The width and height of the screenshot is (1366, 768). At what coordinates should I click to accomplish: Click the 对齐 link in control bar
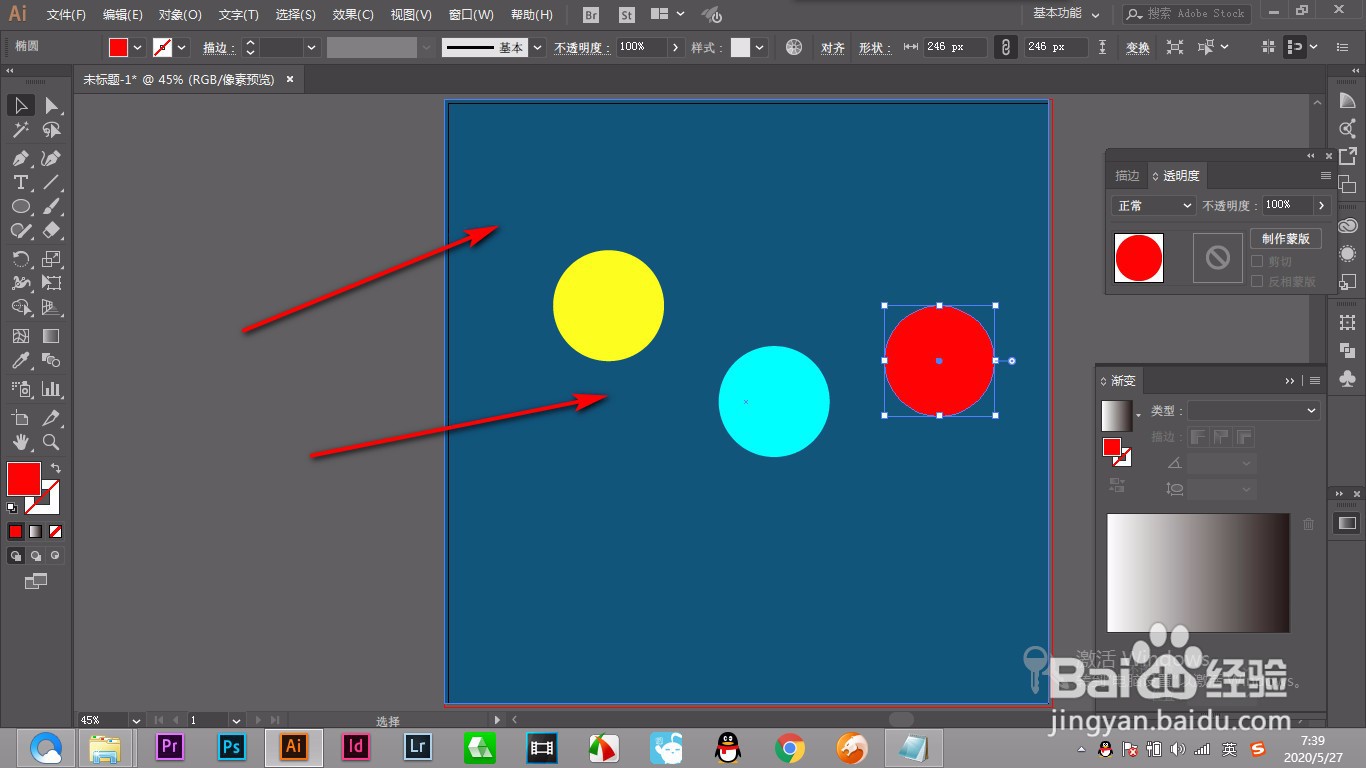click(x=833, y=47)
